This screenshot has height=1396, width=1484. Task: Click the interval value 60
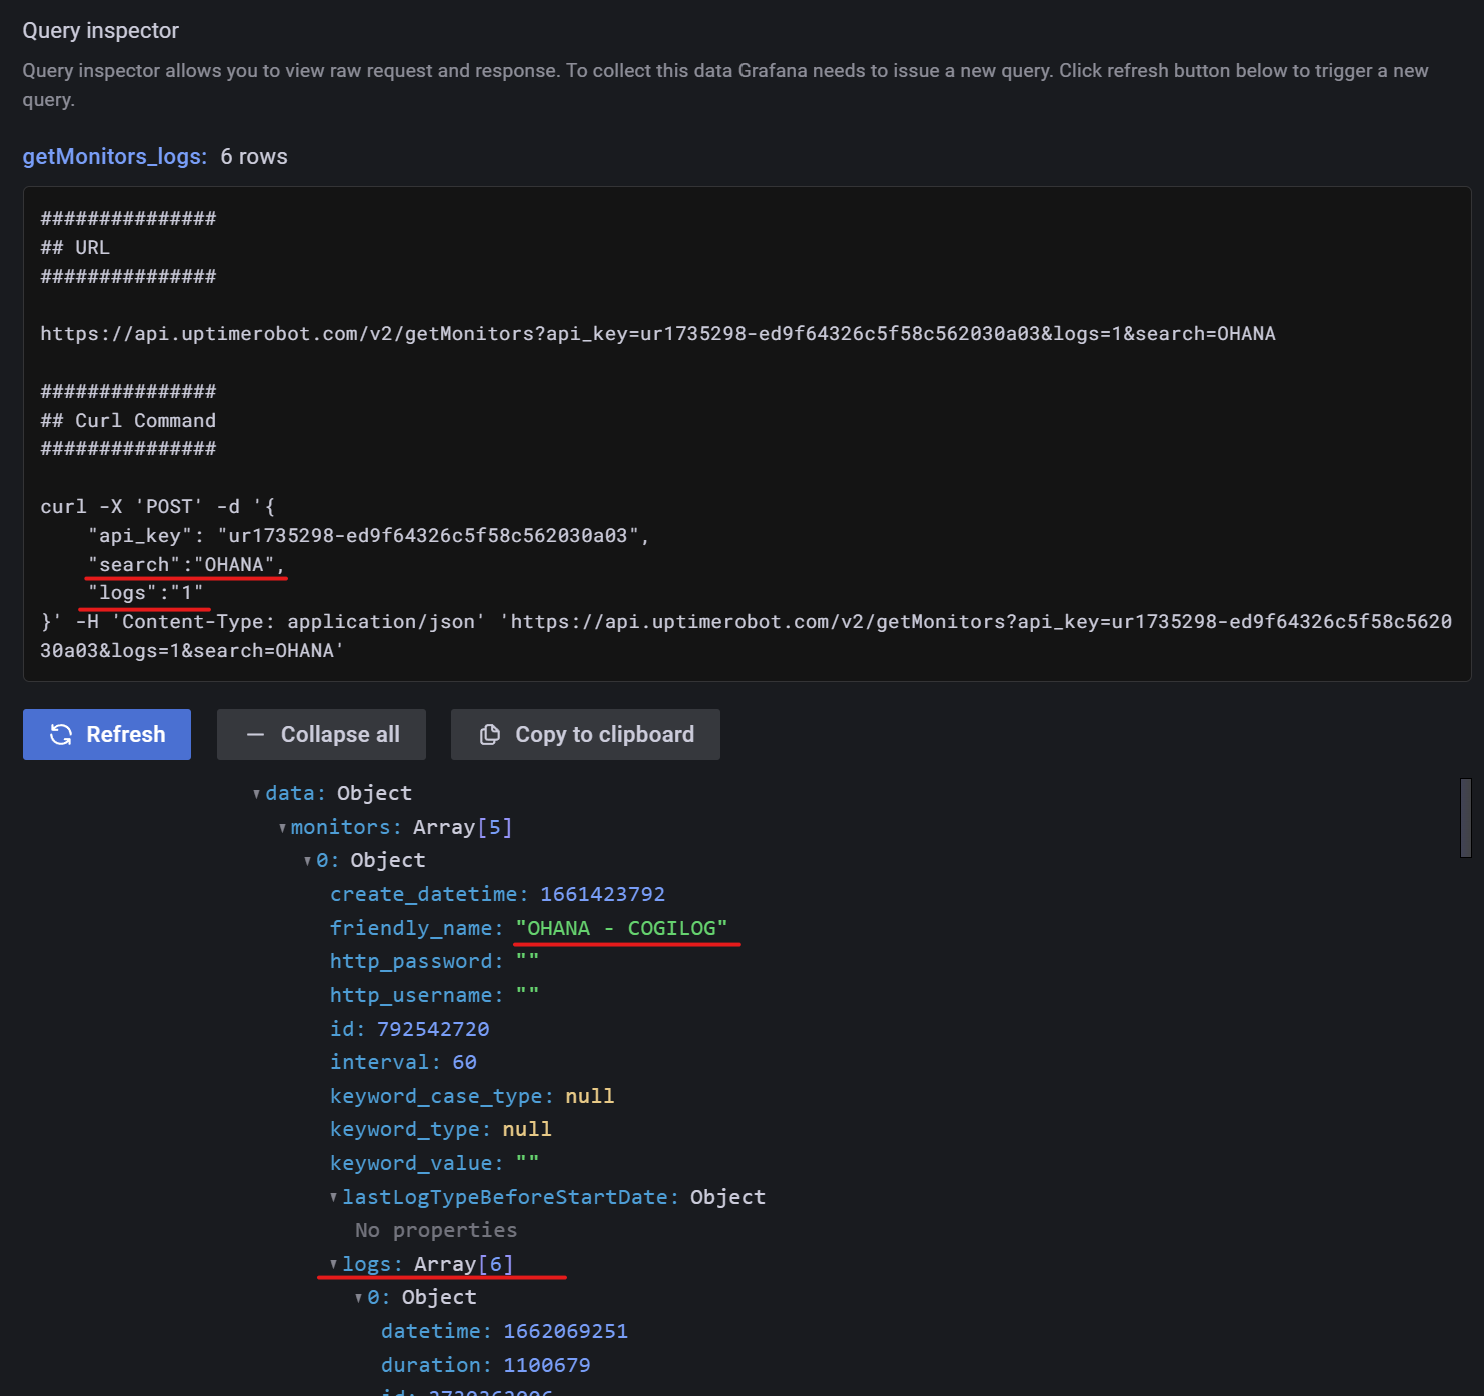465,1062
